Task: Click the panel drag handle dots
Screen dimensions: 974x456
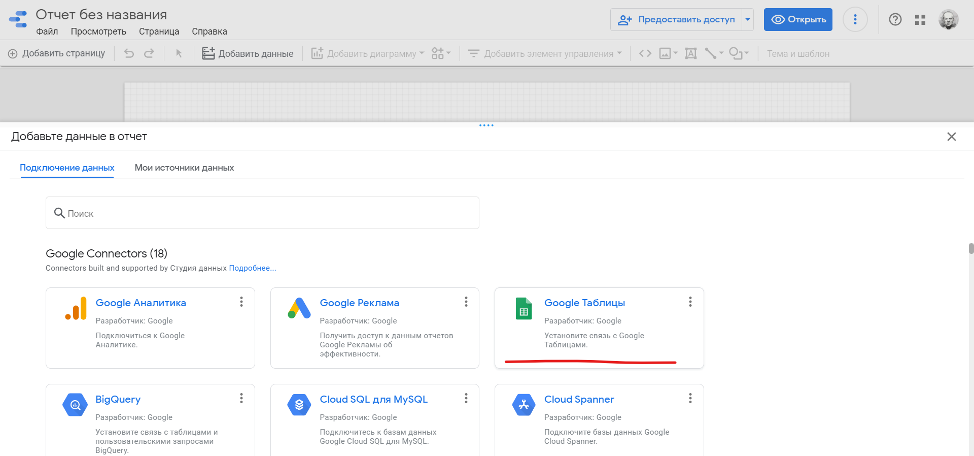Action: [486, 125]
